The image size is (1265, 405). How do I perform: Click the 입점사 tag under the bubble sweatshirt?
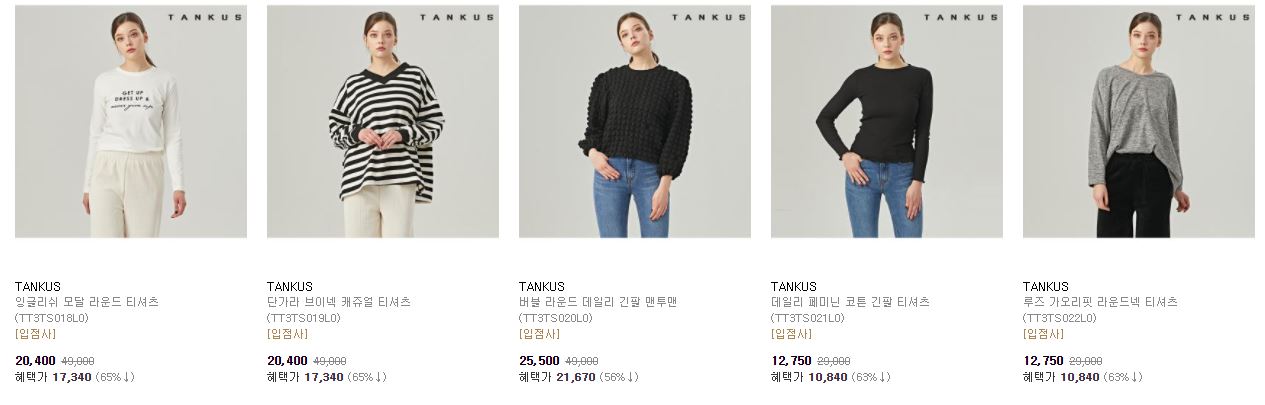coord(539,334)
